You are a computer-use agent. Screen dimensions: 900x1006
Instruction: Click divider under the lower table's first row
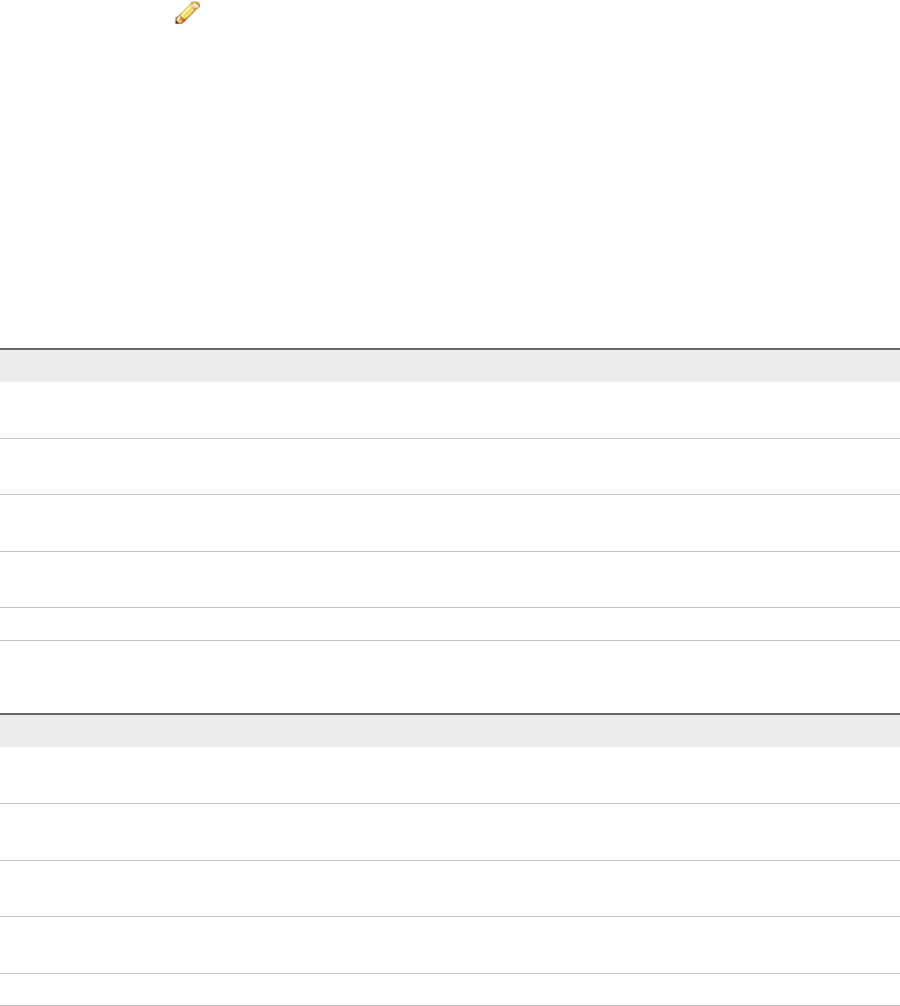(x=450, y=803)
